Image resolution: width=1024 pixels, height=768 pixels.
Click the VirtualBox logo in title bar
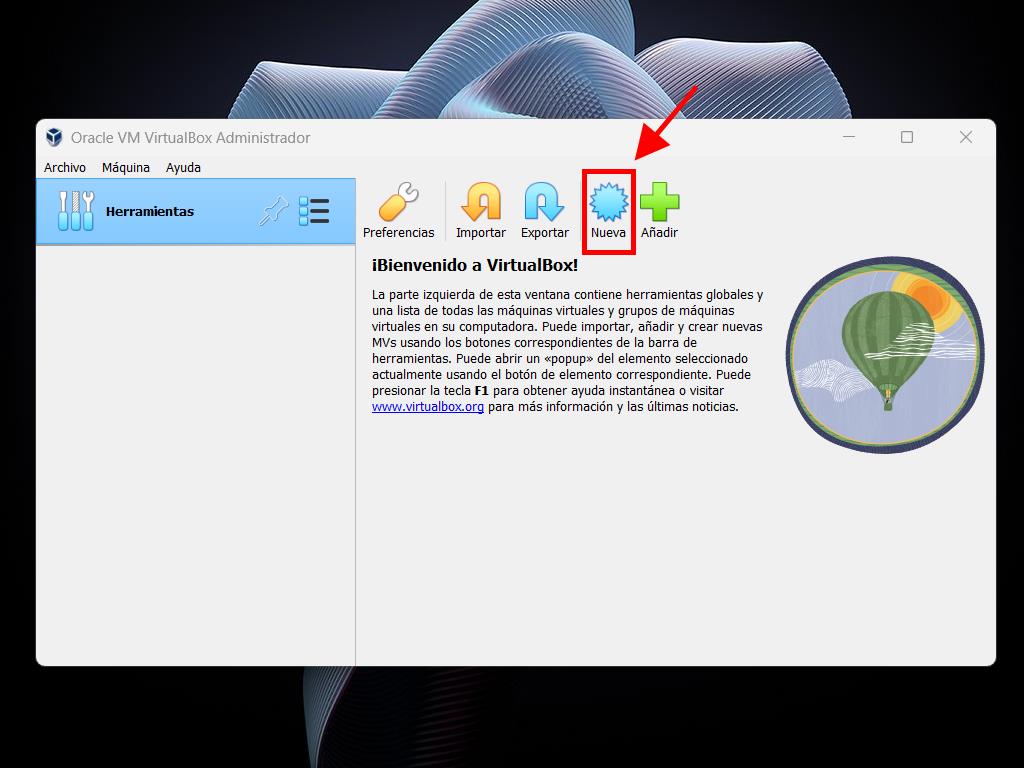(54, 137)
